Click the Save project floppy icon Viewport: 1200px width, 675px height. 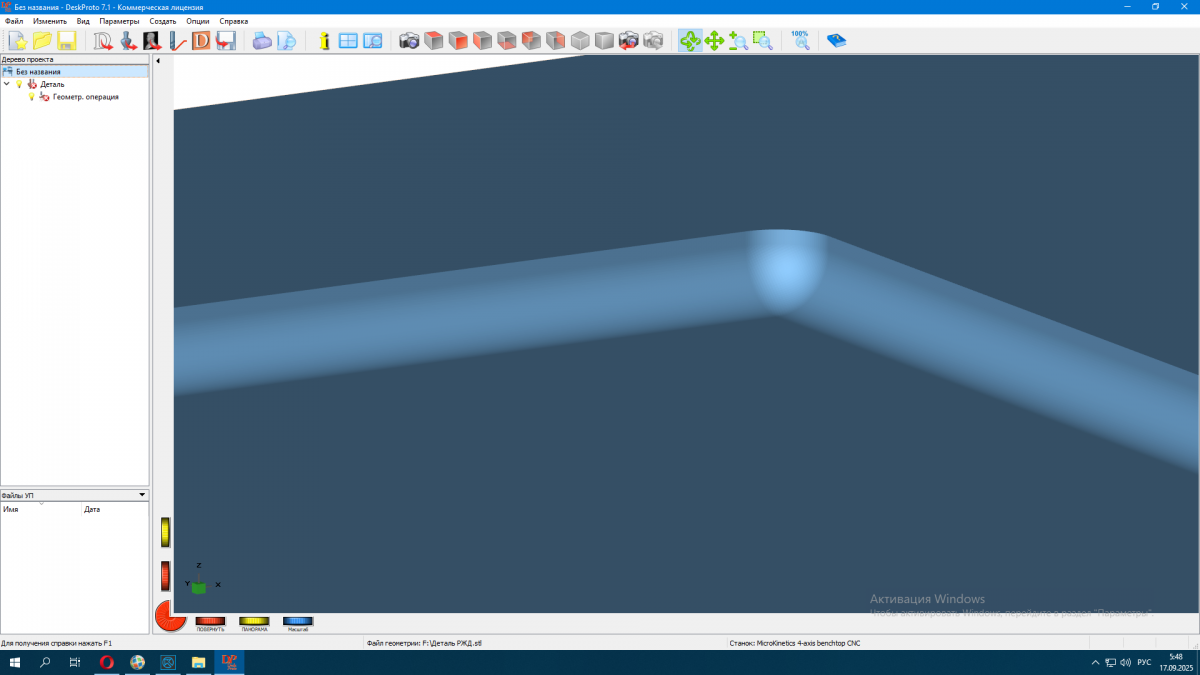pos(67,41)
